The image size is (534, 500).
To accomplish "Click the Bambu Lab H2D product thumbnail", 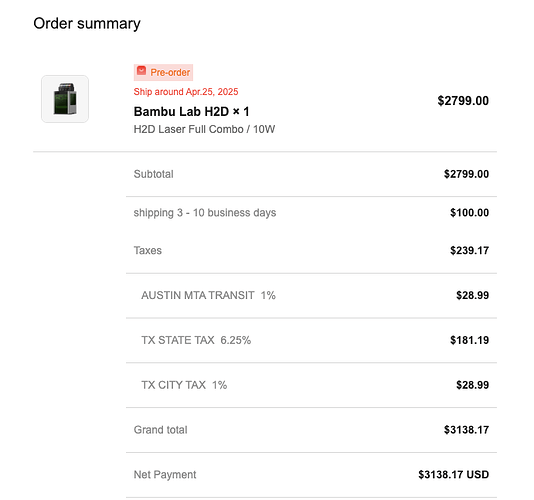I will click(x=65, y=99).
